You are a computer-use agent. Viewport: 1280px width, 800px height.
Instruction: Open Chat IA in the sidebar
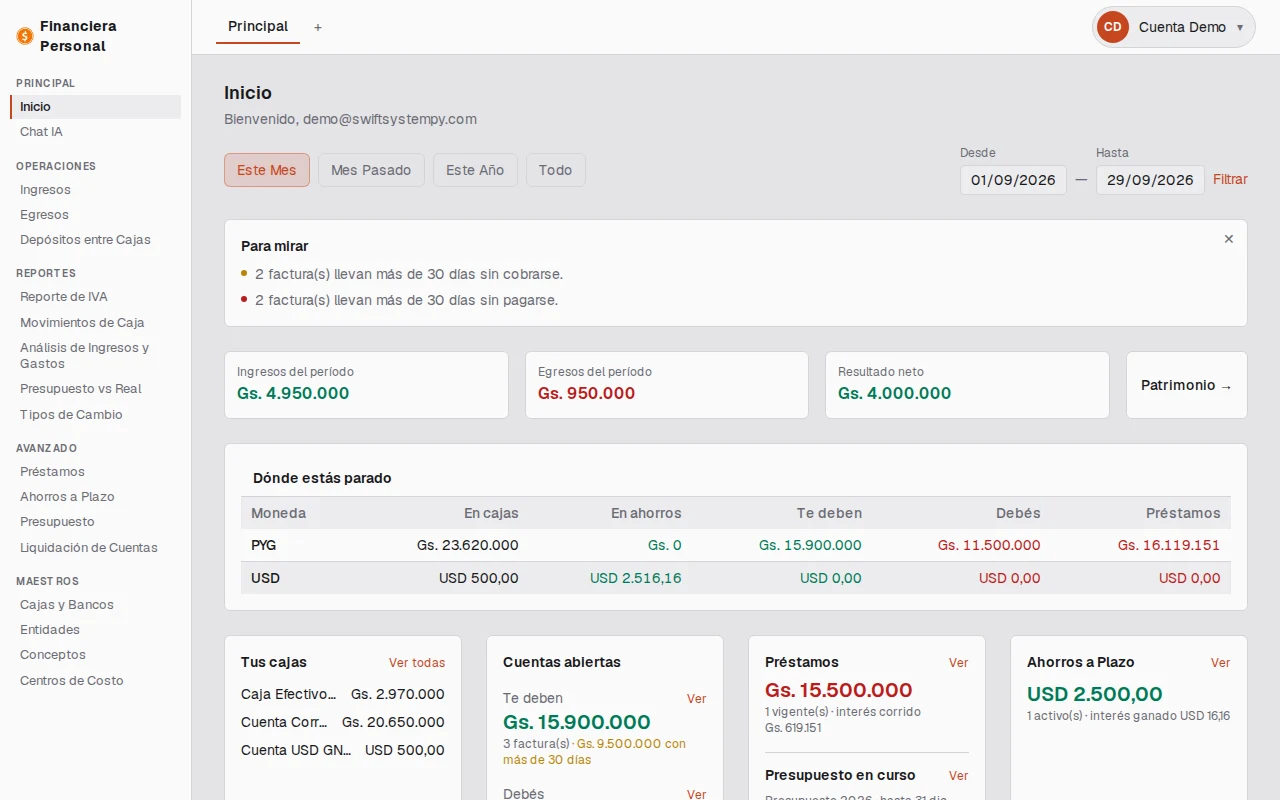pos(96,132)
